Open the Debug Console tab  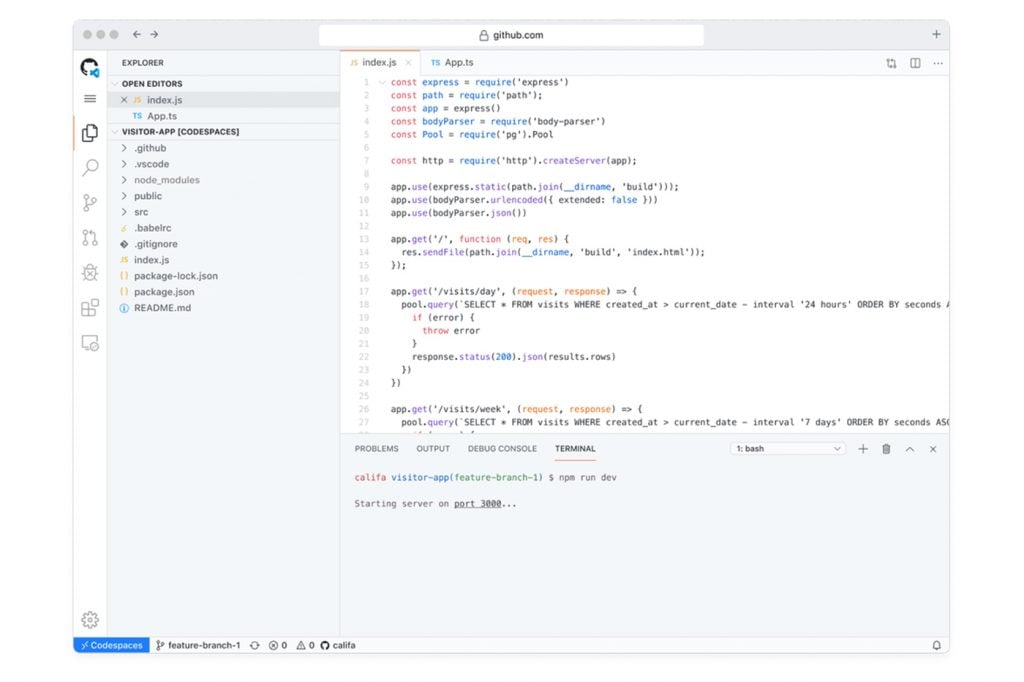click(502, 449)
